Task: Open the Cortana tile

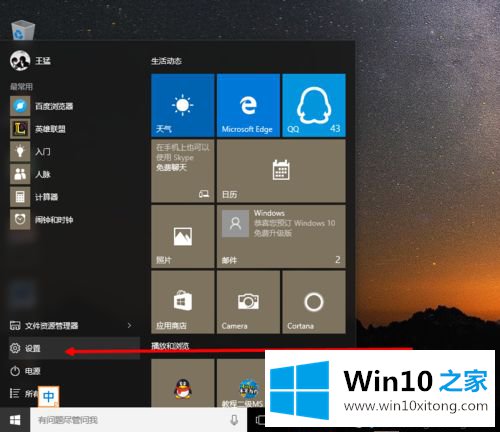Action: pos(314,302)
